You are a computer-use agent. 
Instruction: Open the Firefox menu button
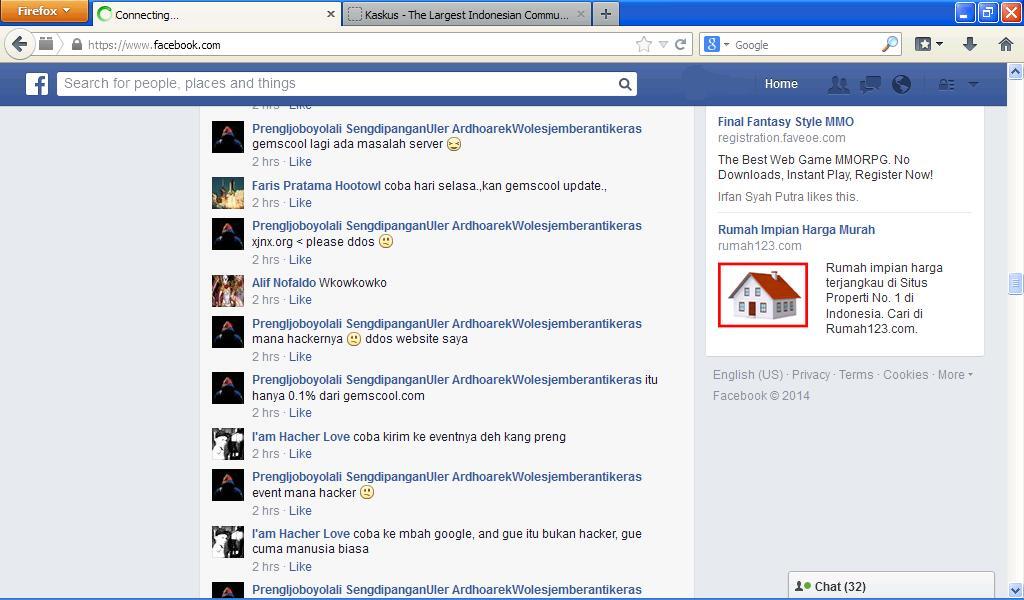[44, 11]
